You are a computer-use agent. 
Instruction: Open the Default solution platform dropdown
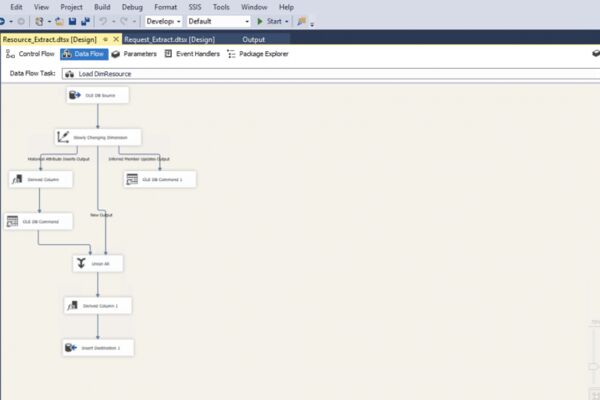coord(218,21)
